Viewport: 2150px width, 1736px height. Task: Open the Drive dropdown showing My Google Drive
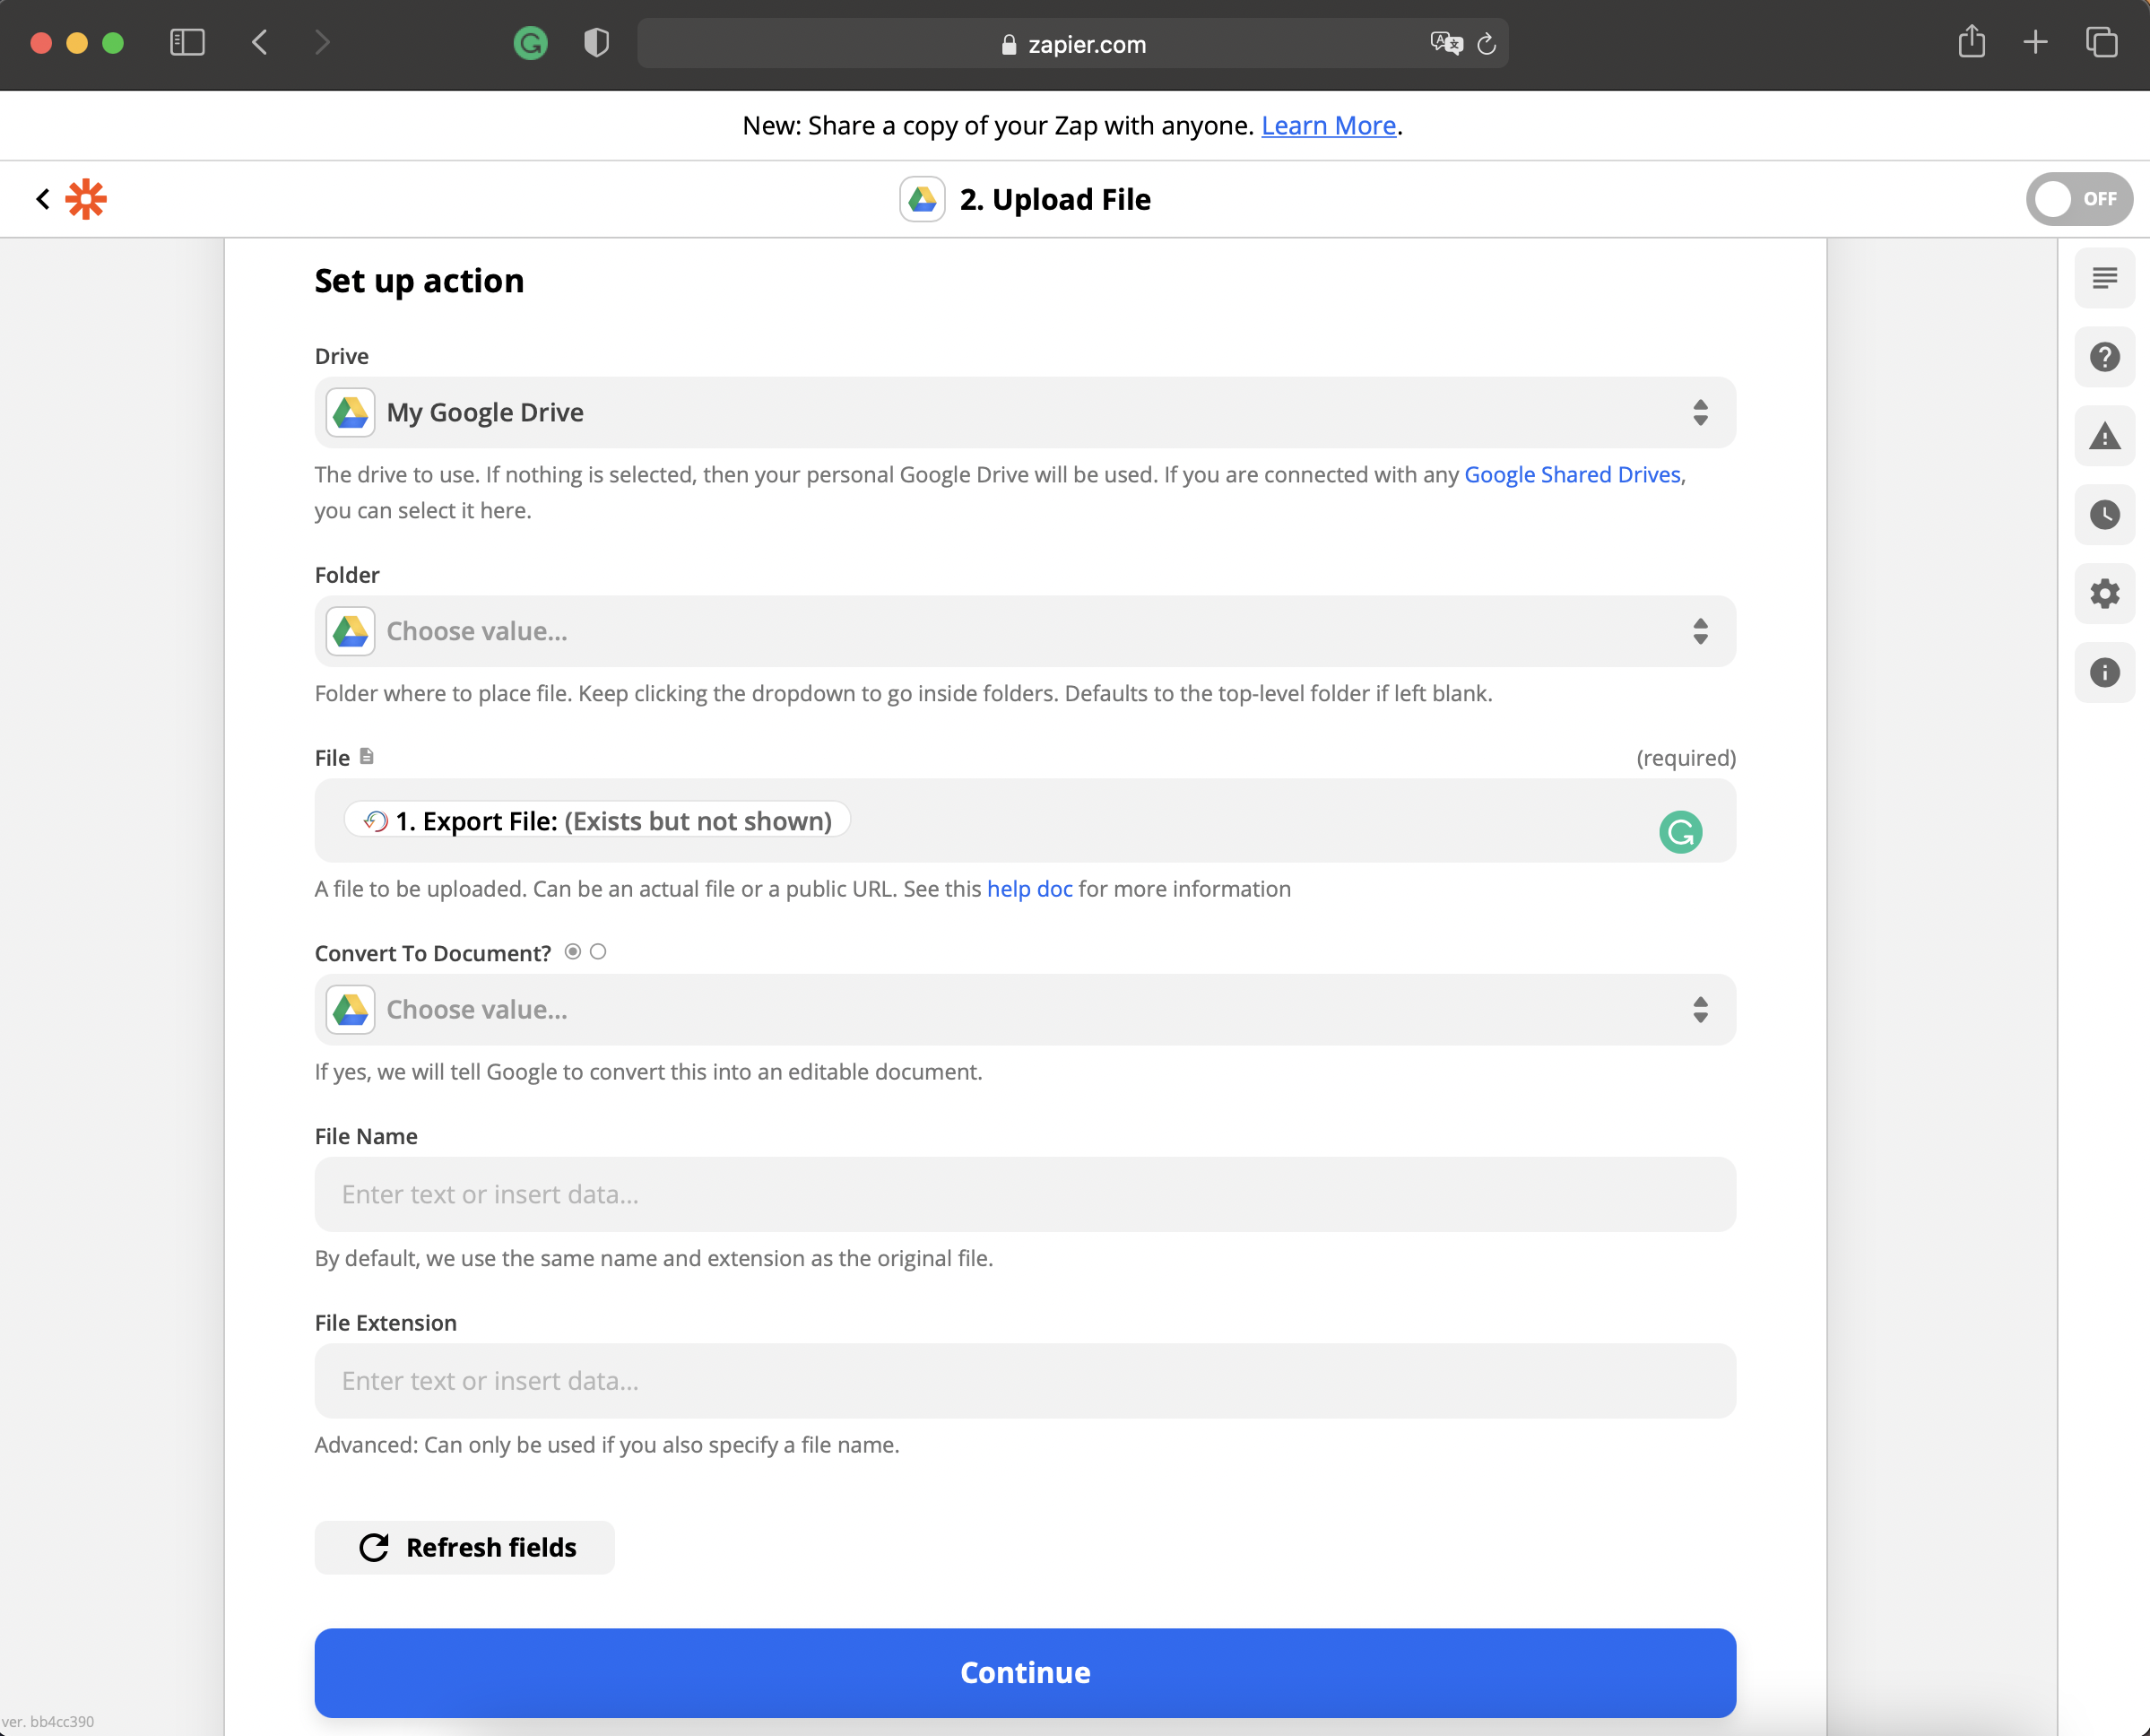click(1024, 413)
